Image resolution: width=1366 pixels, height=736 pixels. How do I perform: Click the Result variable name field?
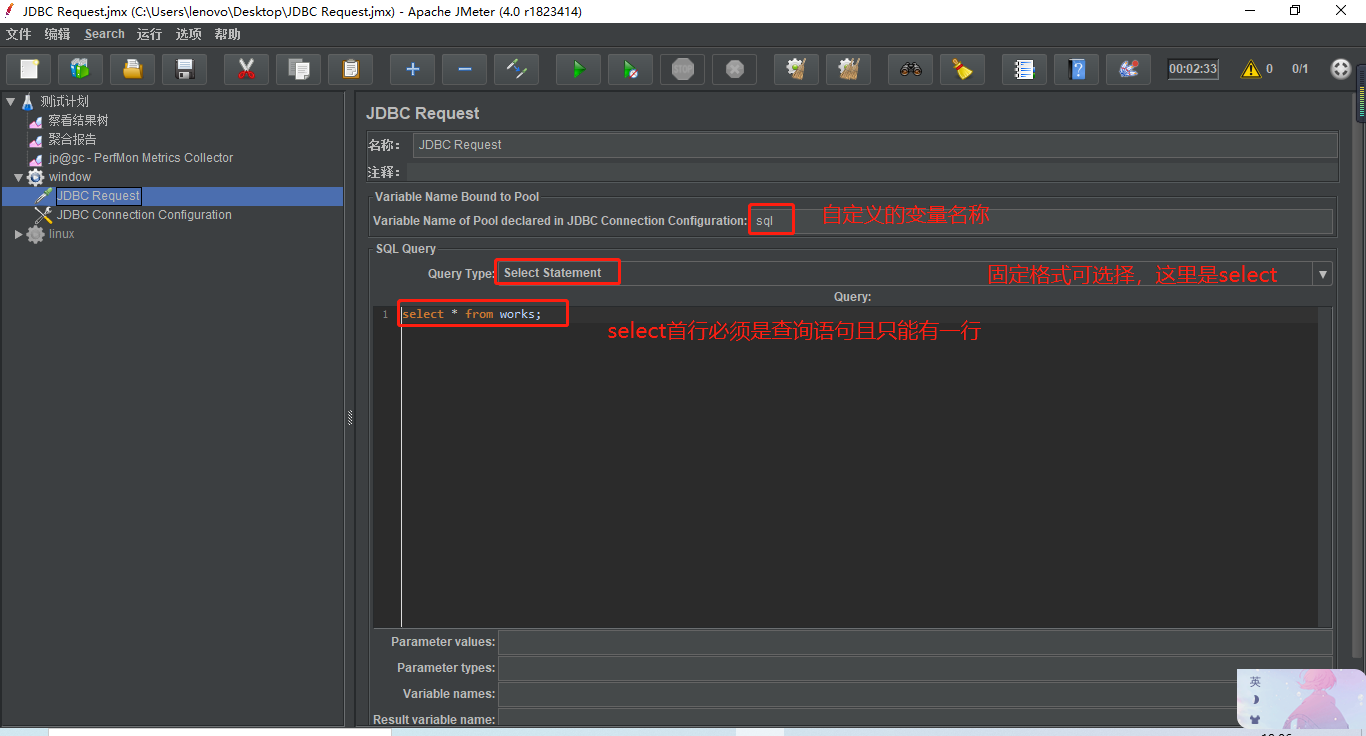[x=915, y=719]
